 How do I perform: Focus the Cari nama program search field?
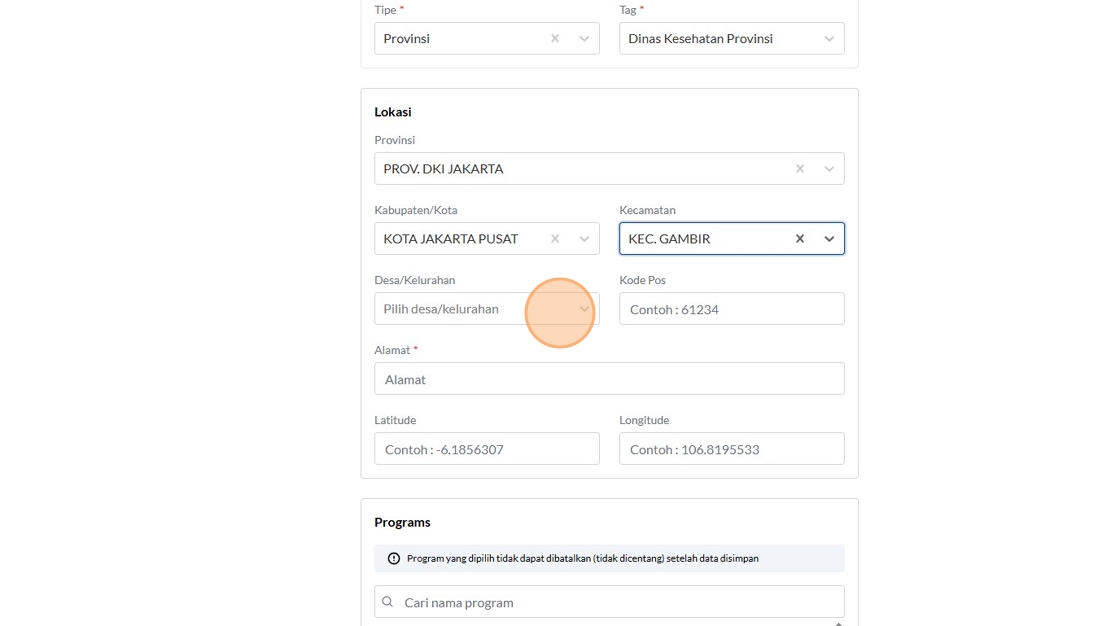(x=620, y=602)
